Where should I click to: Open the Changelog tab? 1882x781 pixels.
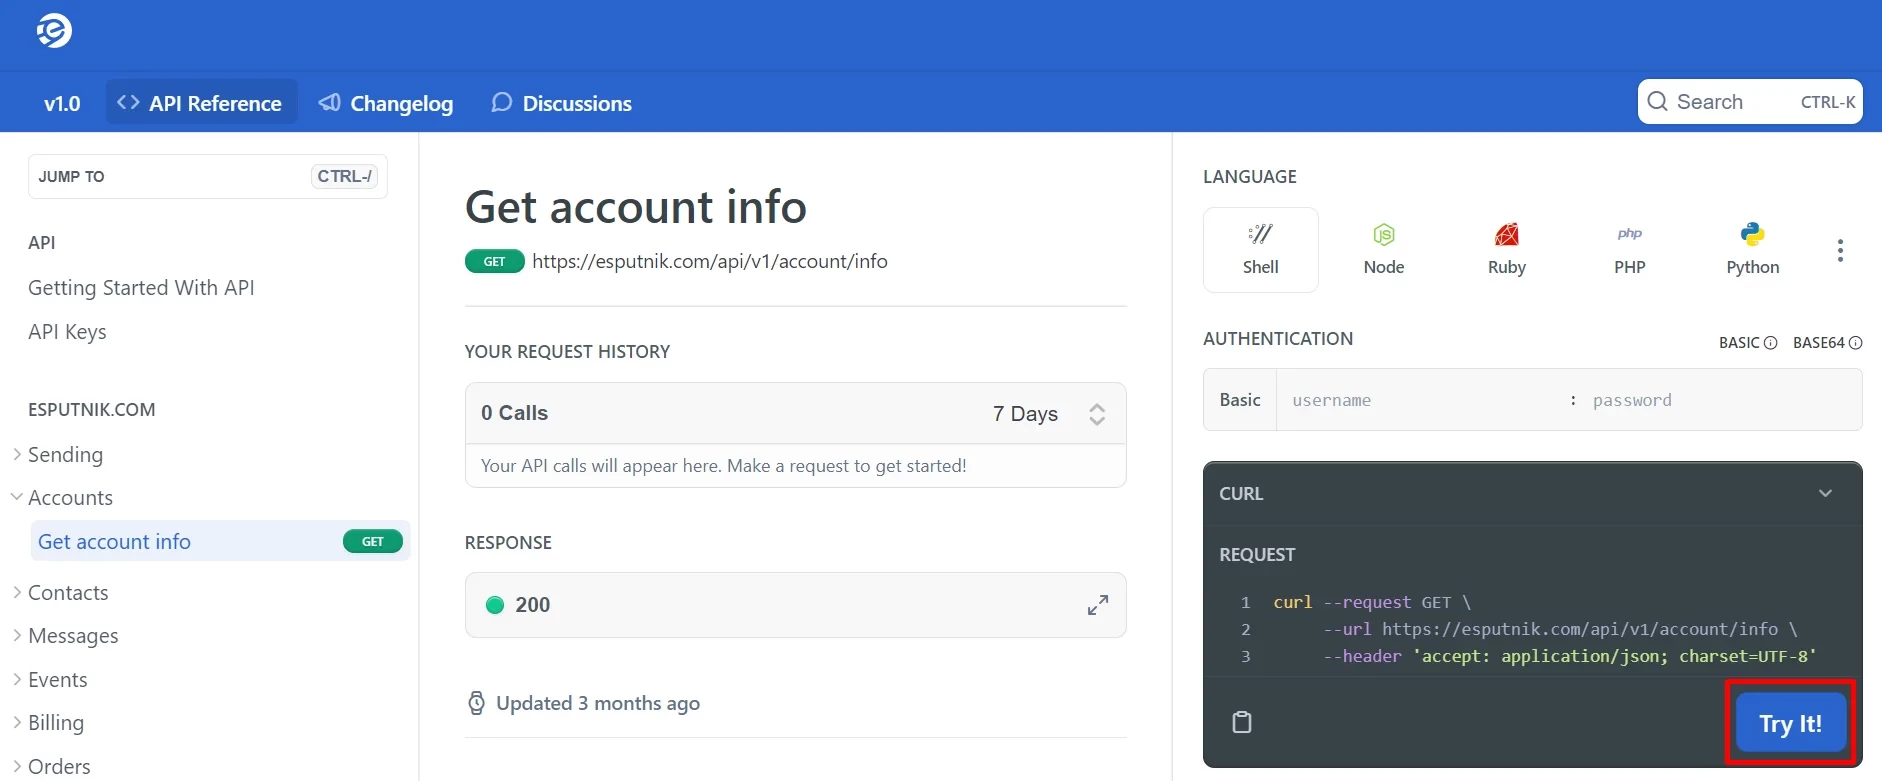pos(385,103)
